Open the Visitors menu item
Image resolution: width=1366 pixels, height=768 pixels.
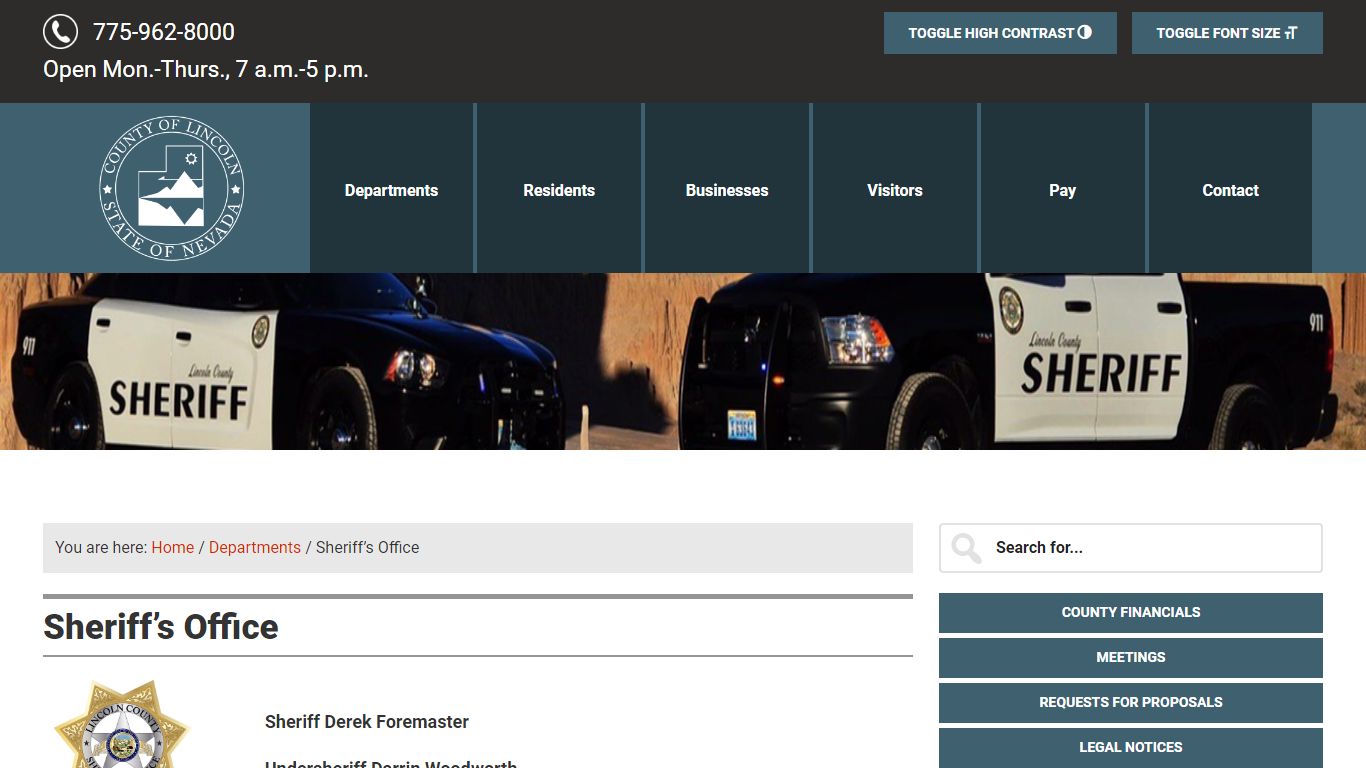pyautogui.click(x=894, y=190)
